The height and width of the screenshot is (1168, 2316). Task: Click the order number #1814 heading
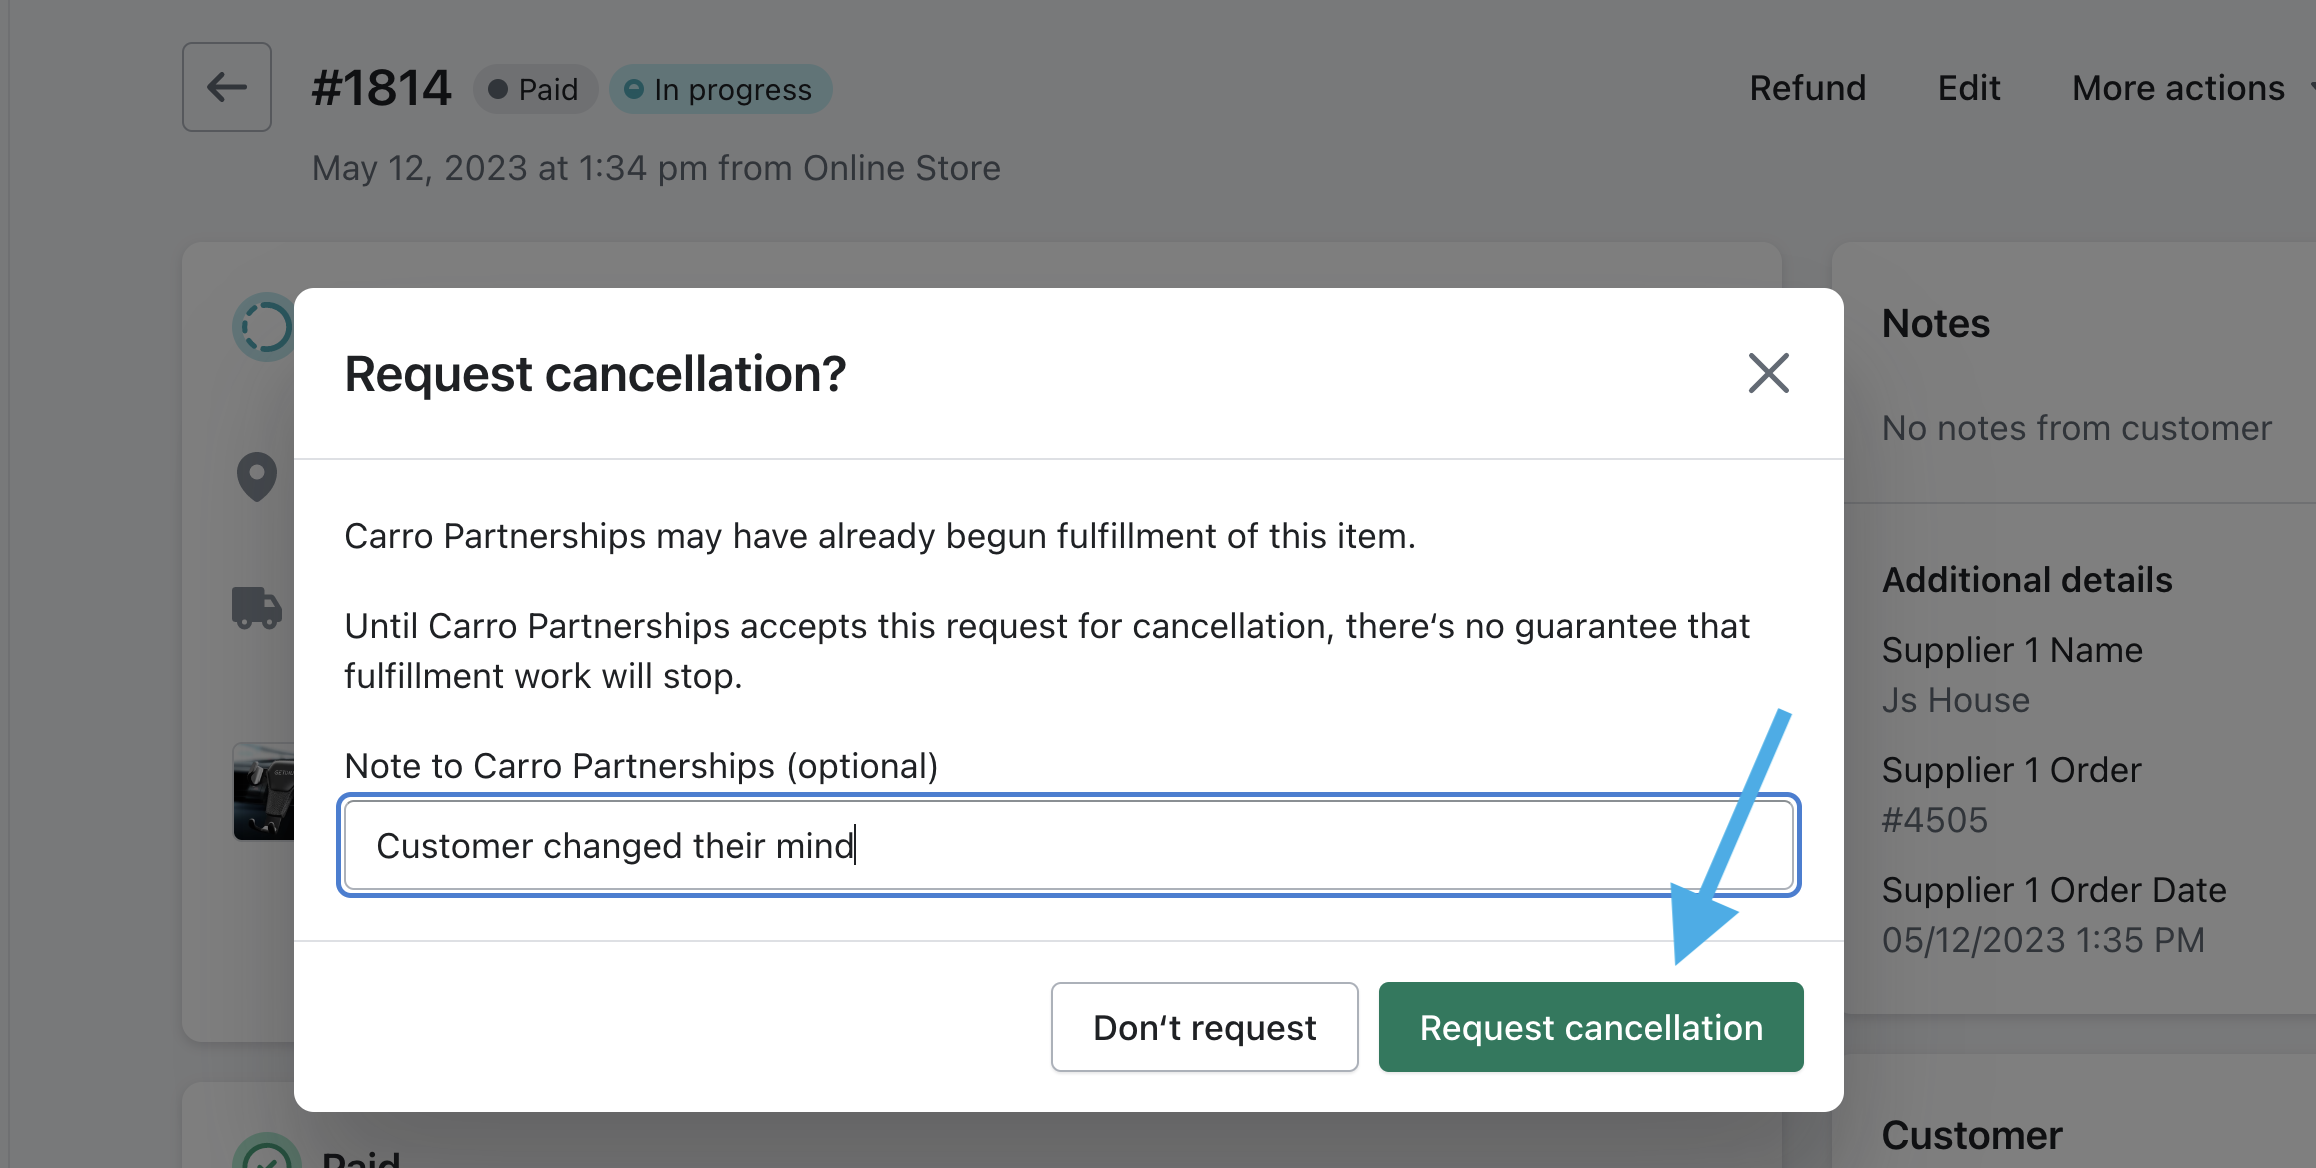[x=381, y=88]
